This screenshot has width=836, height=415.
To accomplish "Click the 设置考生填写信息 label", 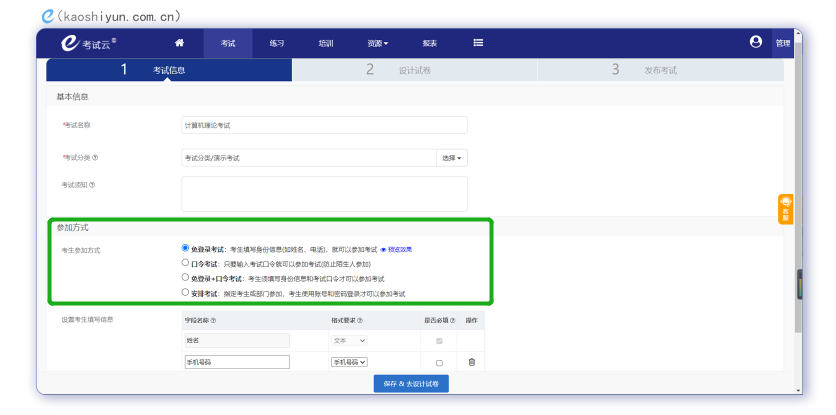I will tap(87, 320).
